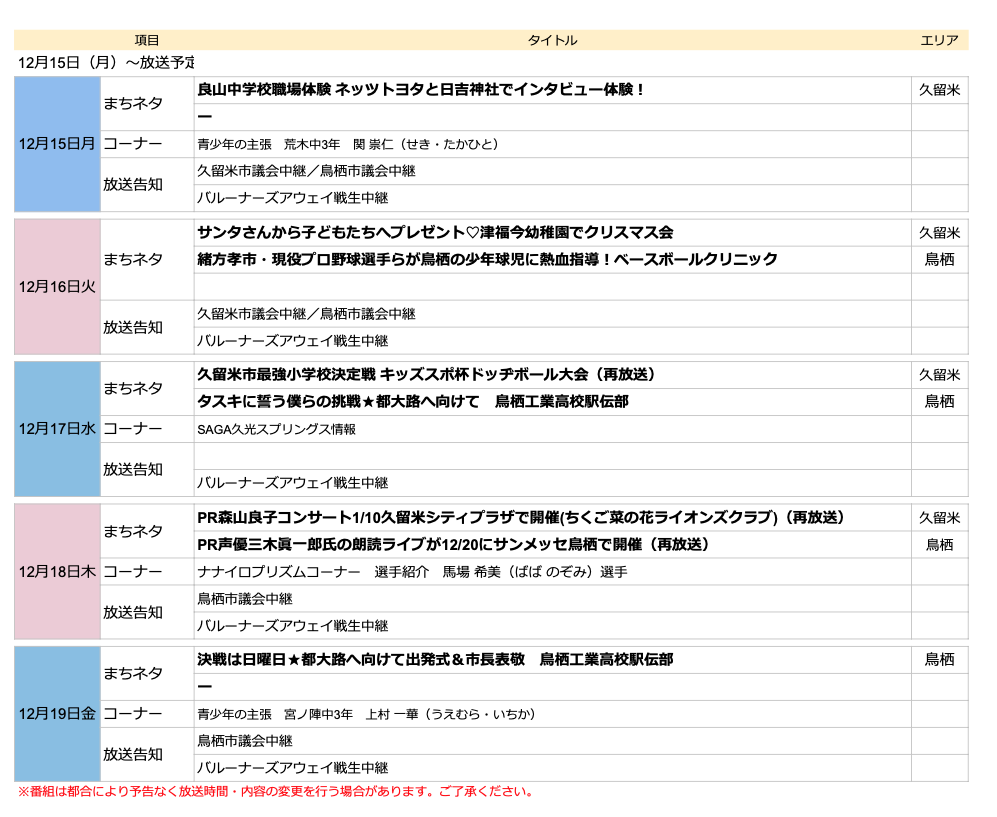Select PR声優三木眞一郎氏の朗読ライブ title
997x817 pixels.
pos(453,545)
